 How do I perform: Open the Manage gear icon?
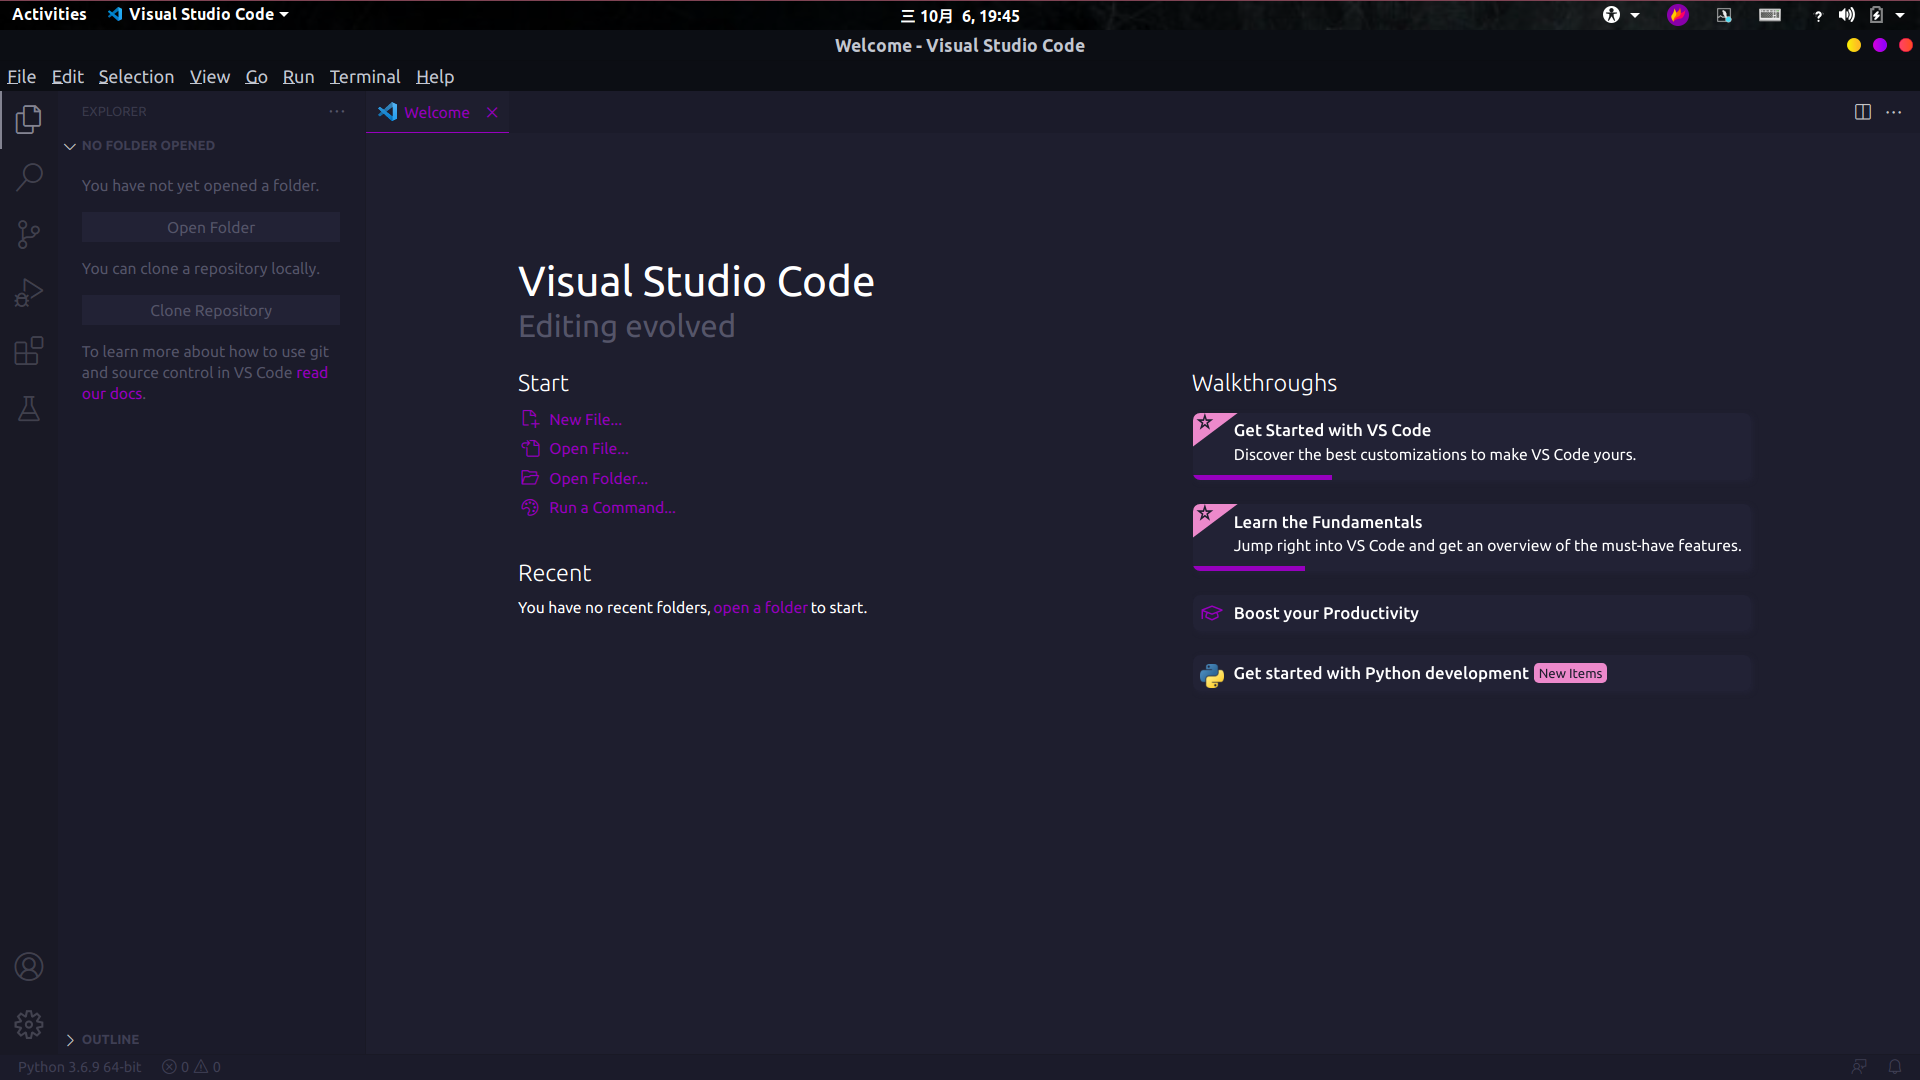tap(29, 1025)
